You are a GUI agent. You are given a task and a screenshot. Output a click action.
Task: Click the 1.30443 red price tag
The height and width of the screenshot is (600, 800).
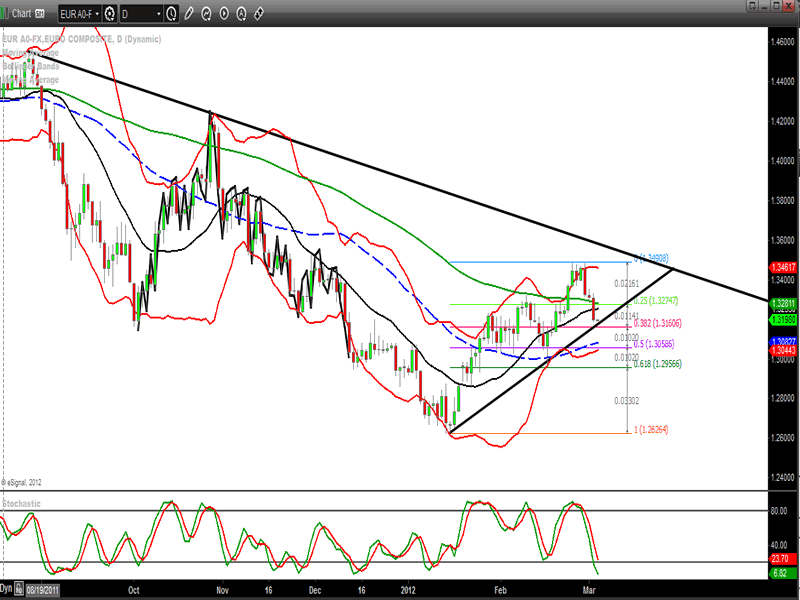coord(783,350)
